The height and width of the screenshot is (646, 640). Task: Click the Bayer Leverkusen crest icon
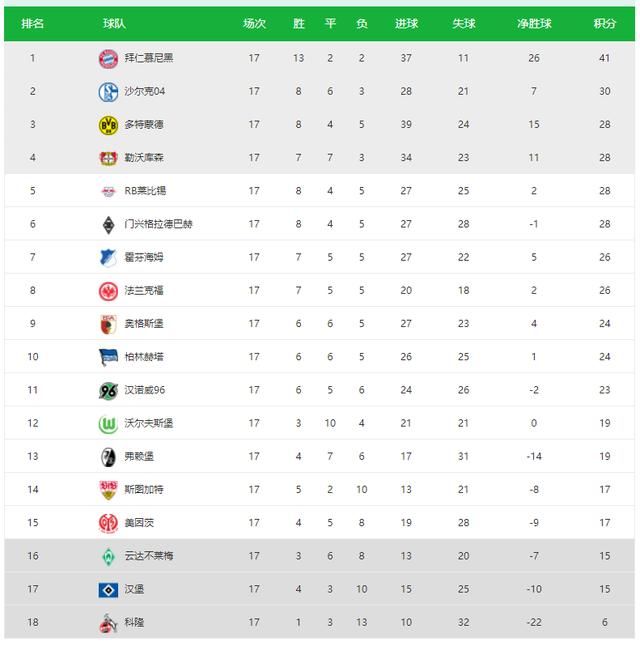108,158
